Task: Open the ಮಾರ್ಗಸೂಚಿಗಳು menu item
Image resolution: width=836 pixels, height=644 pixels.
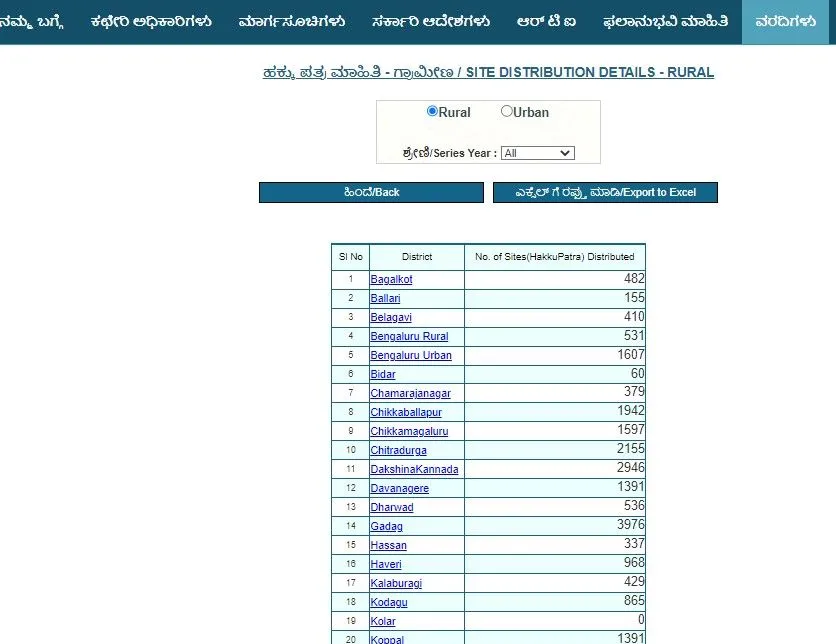Action: pos(292,21)
